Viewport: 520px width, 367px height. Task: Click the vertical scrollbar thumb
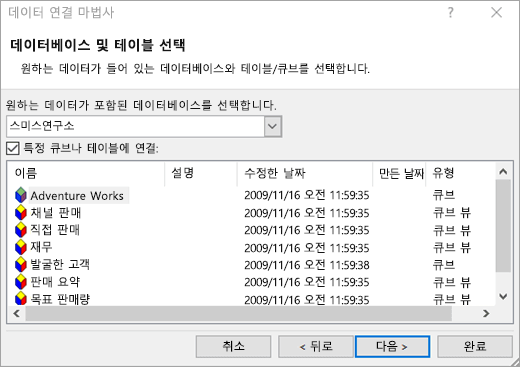click(503, 226)
